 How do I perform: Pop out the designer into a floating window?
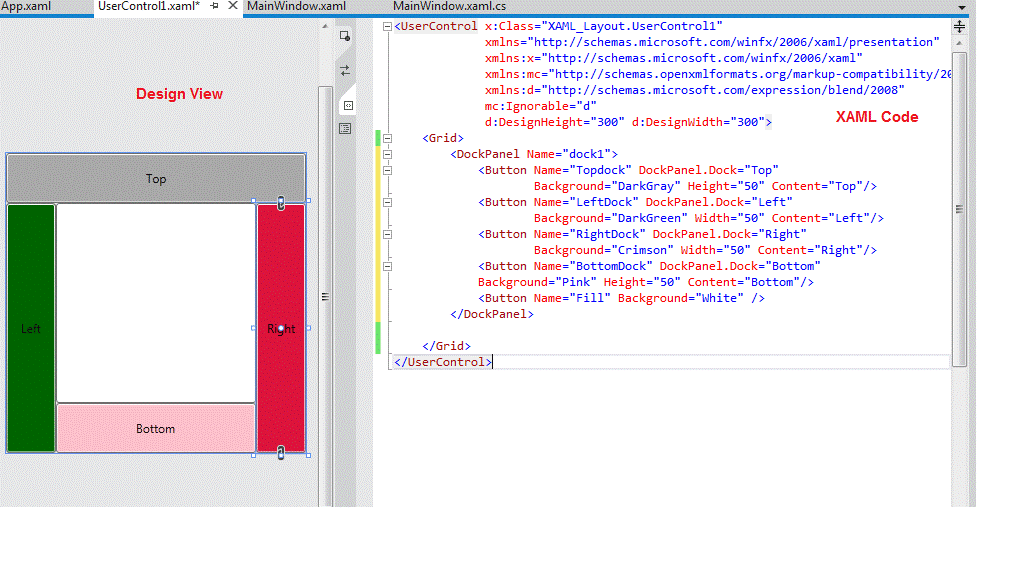click(x=344, y=35)
